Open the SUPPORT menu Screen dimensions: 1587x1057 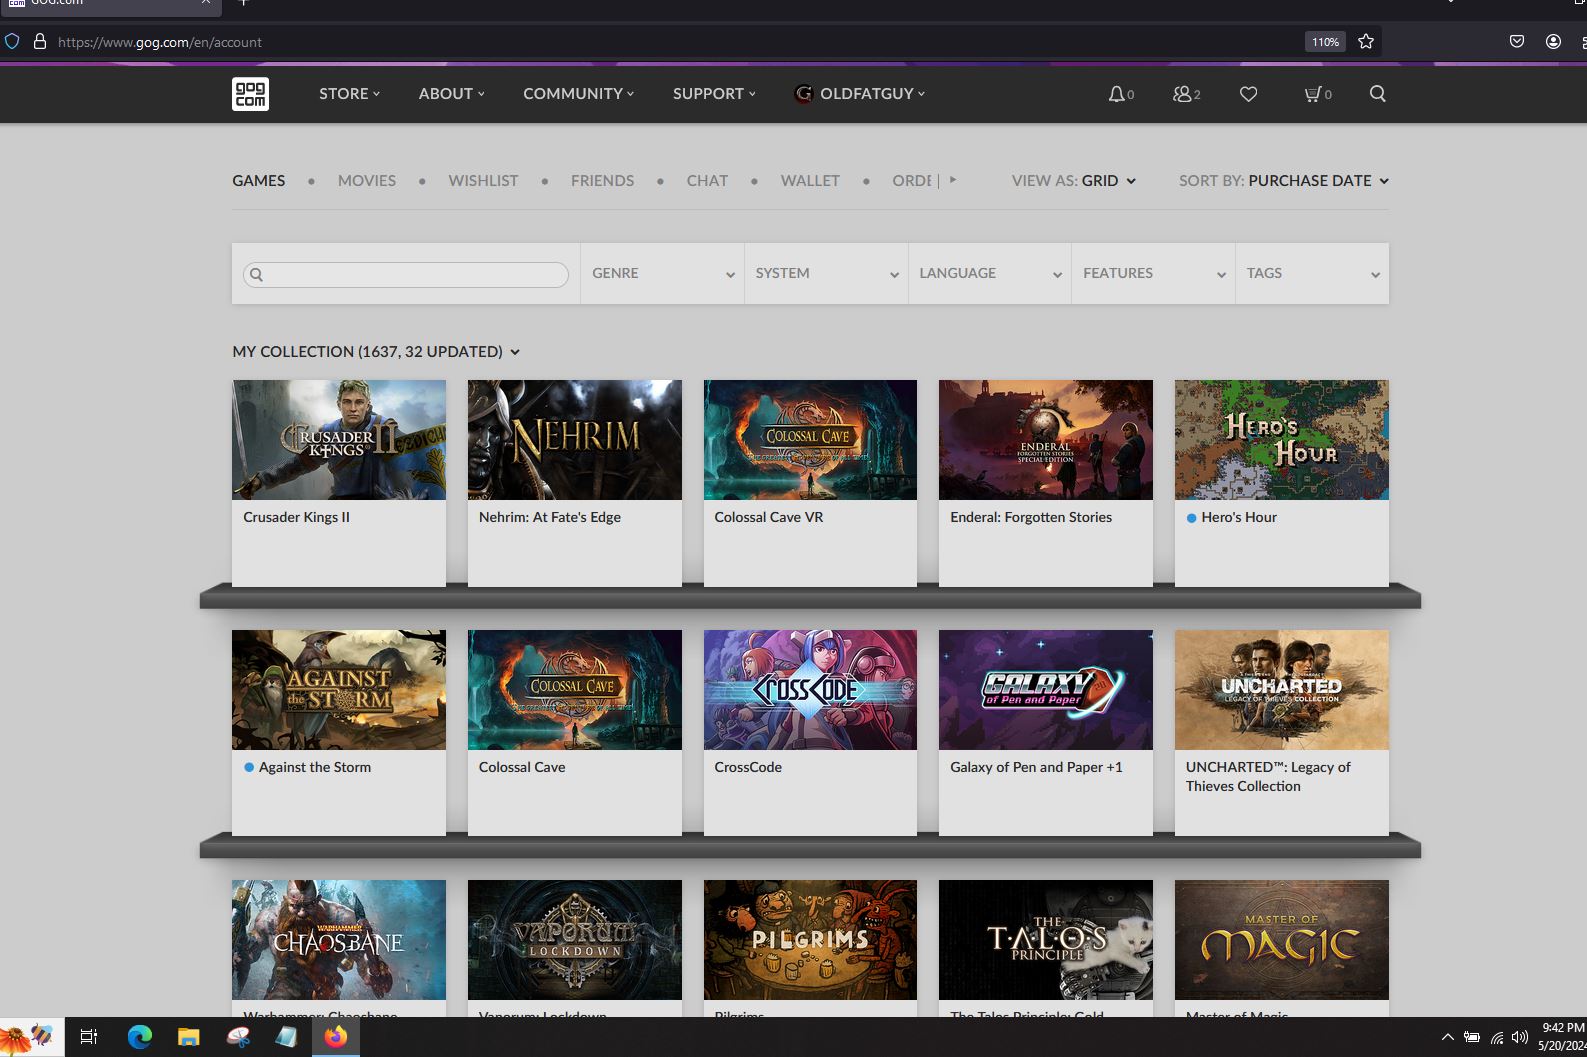[x=714, y=94]
